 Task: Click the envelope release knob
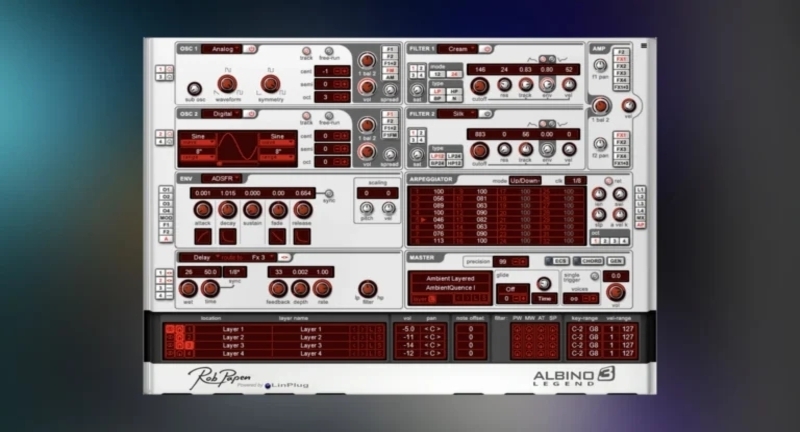302,210
